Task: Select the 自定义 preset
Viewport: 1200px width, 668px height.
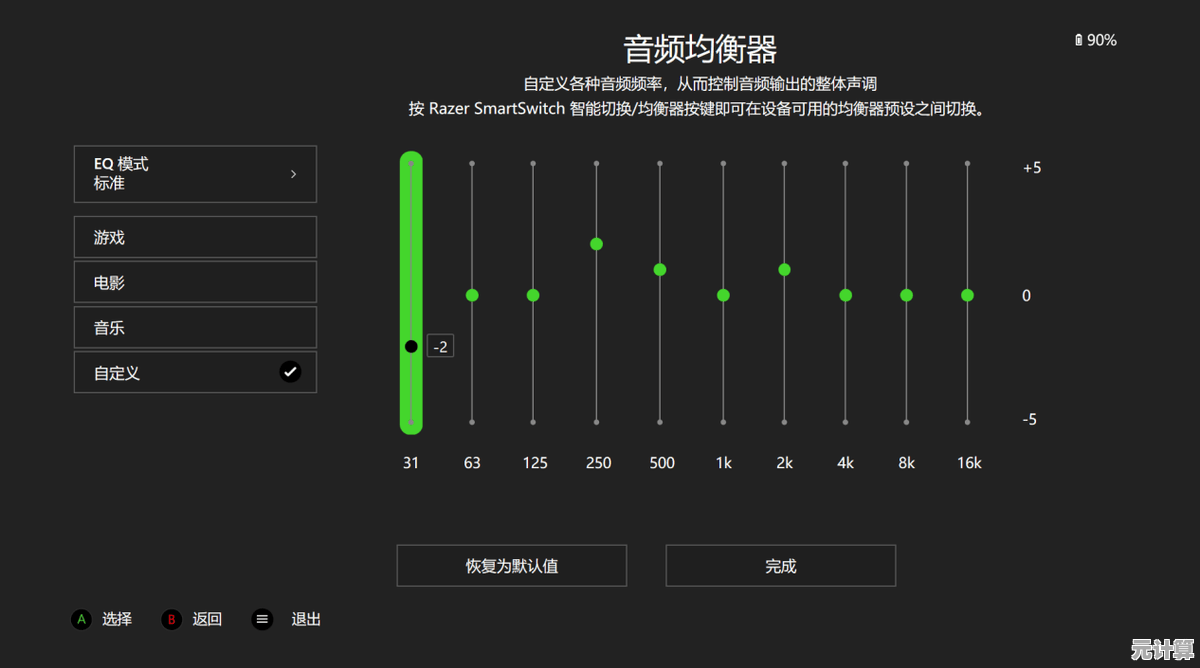Action: click(195, 372)
